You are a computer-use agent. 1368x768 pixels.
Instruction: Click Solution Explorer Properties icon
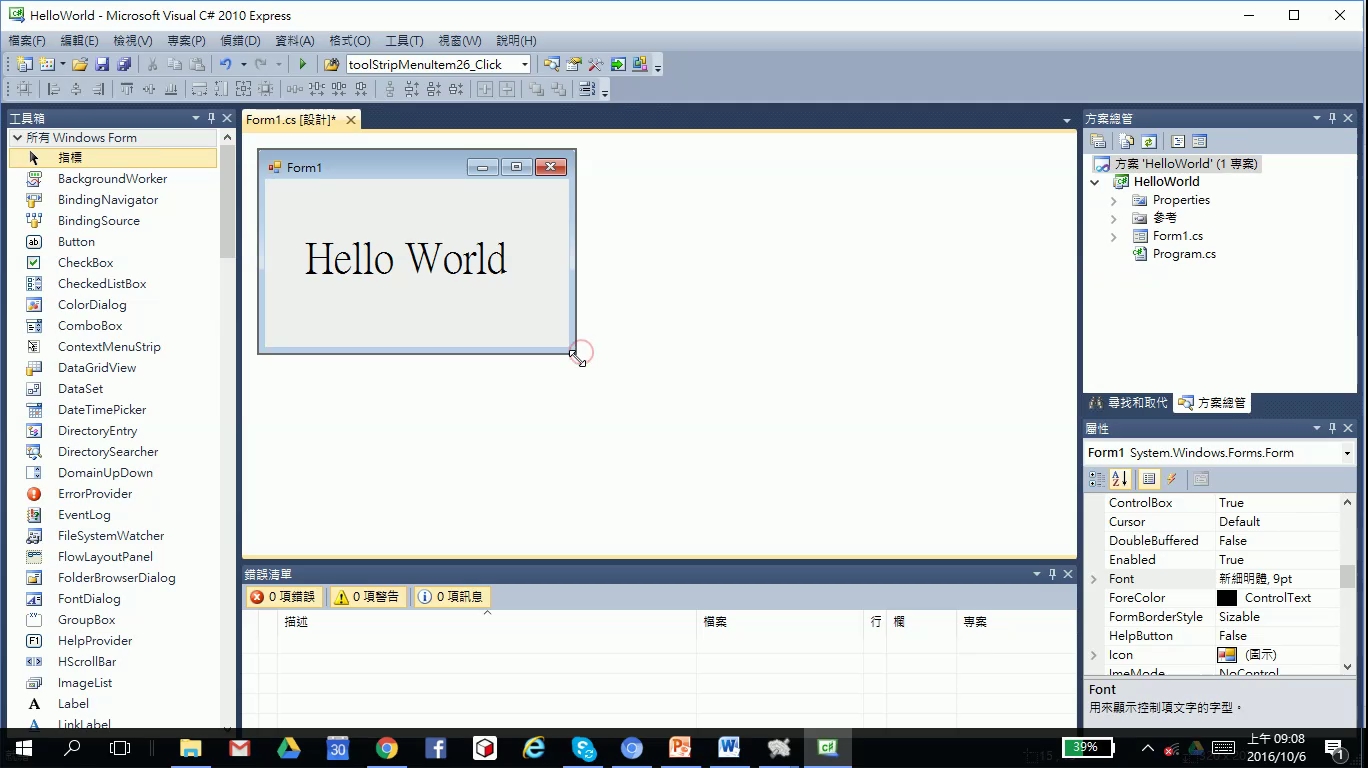point(1098,141)
